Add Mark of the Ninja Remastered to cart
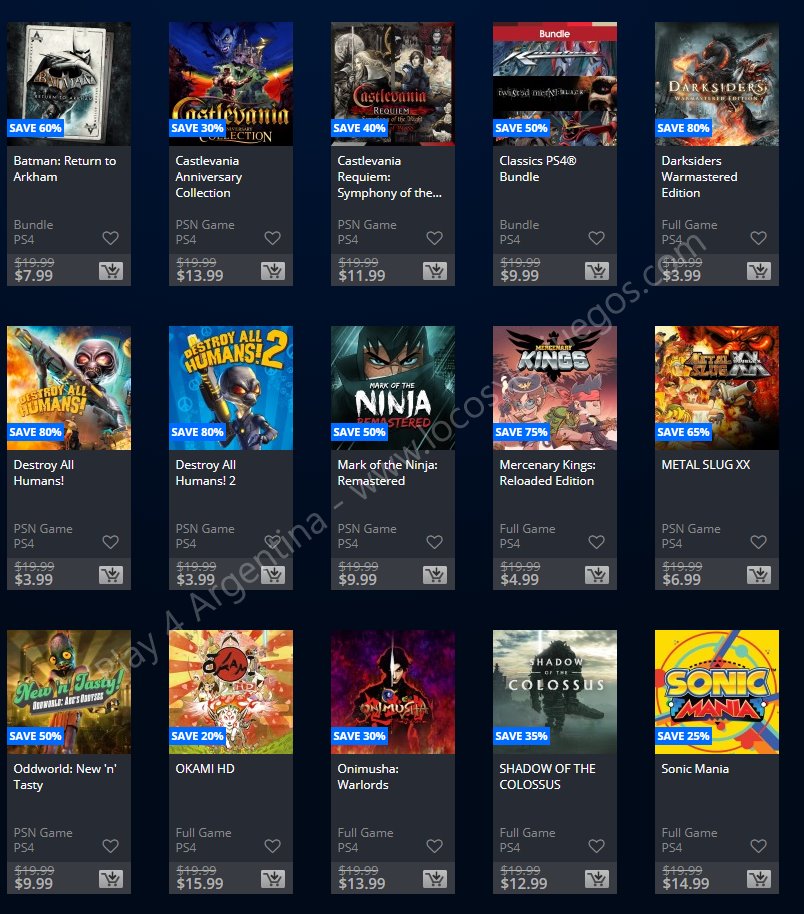 (x=435, y=575)
